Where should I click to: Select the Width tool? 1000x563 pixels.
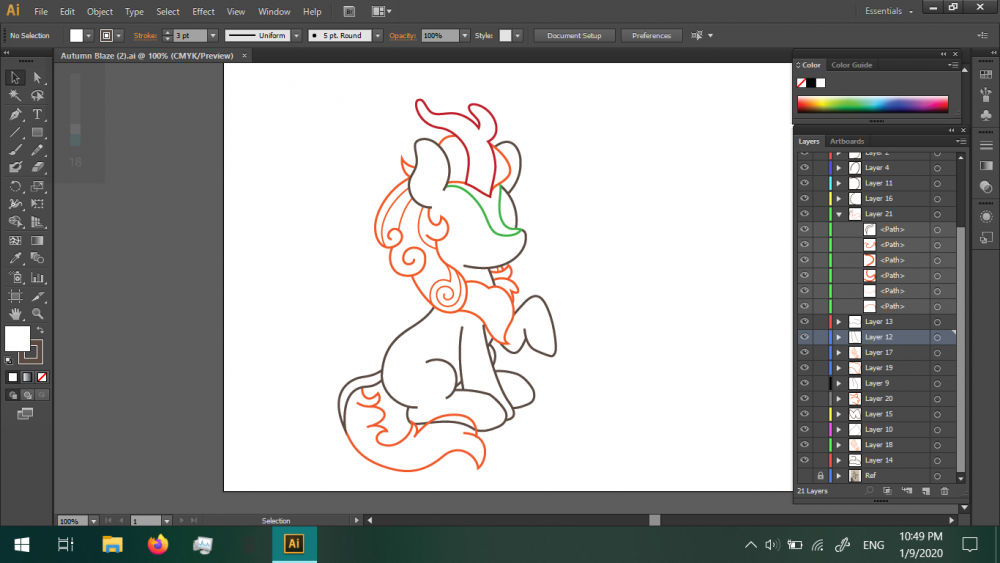point(15,204)
